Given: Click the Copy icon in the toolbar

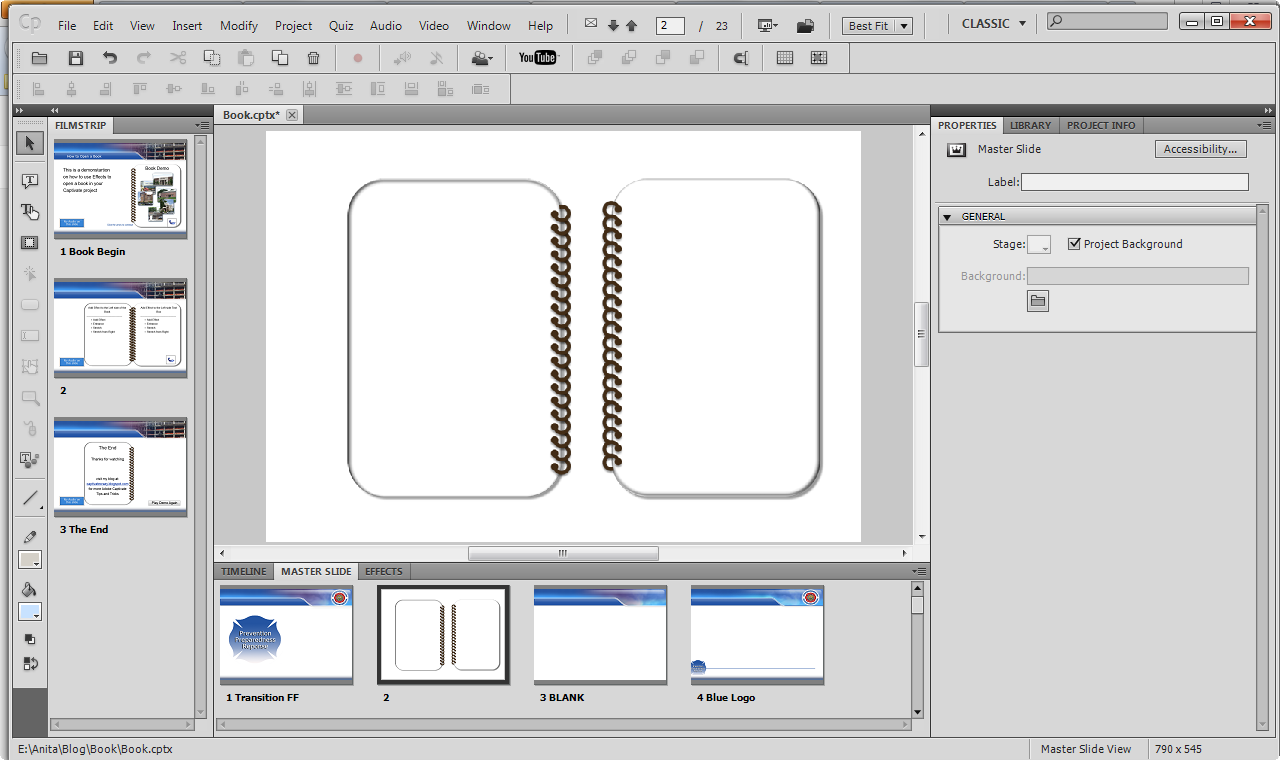Looking at the screenshot, I should pyautogui.click(x=212, y=58).
